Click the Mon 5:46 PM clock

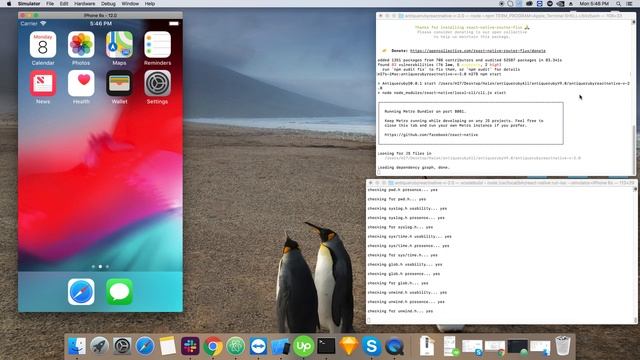pyautogui.click(x=594, y=4)
